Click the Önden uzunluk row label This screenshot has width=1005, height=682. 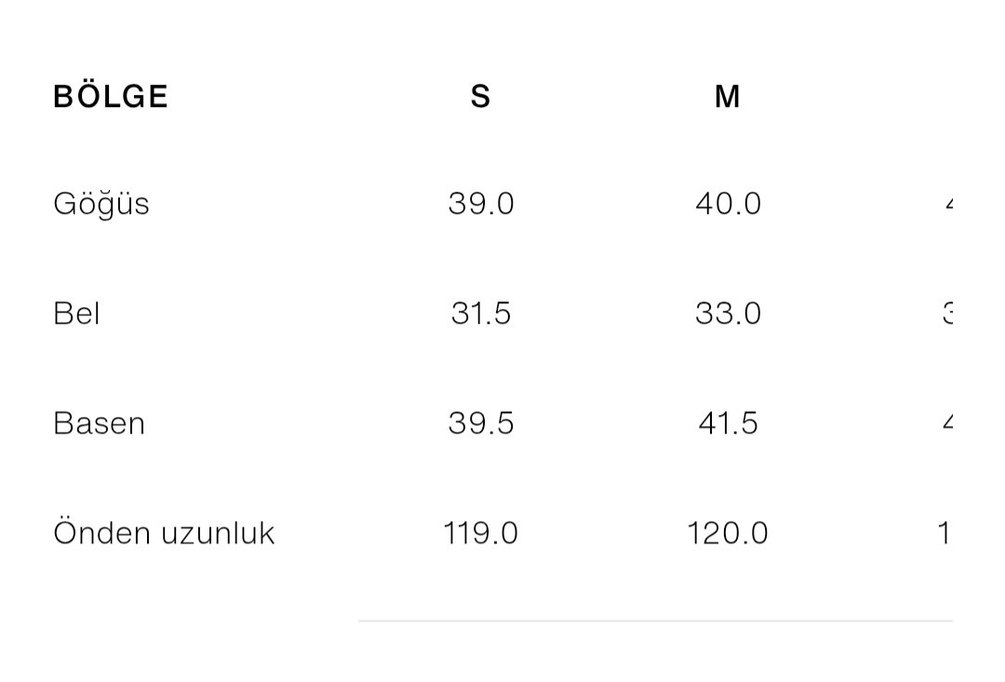tap(164, 533)
